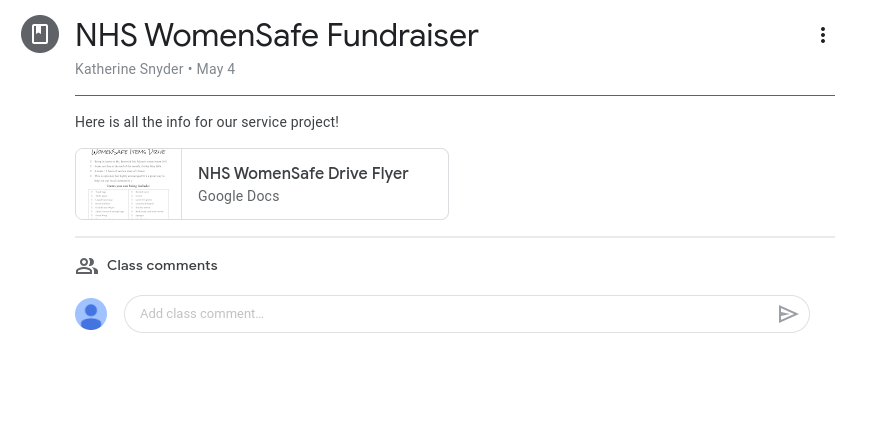The width and height of the screenshot is (876, 433).
Task: Click the divider above Class comments
Action: pyautogui.click(x=454, y=237)
